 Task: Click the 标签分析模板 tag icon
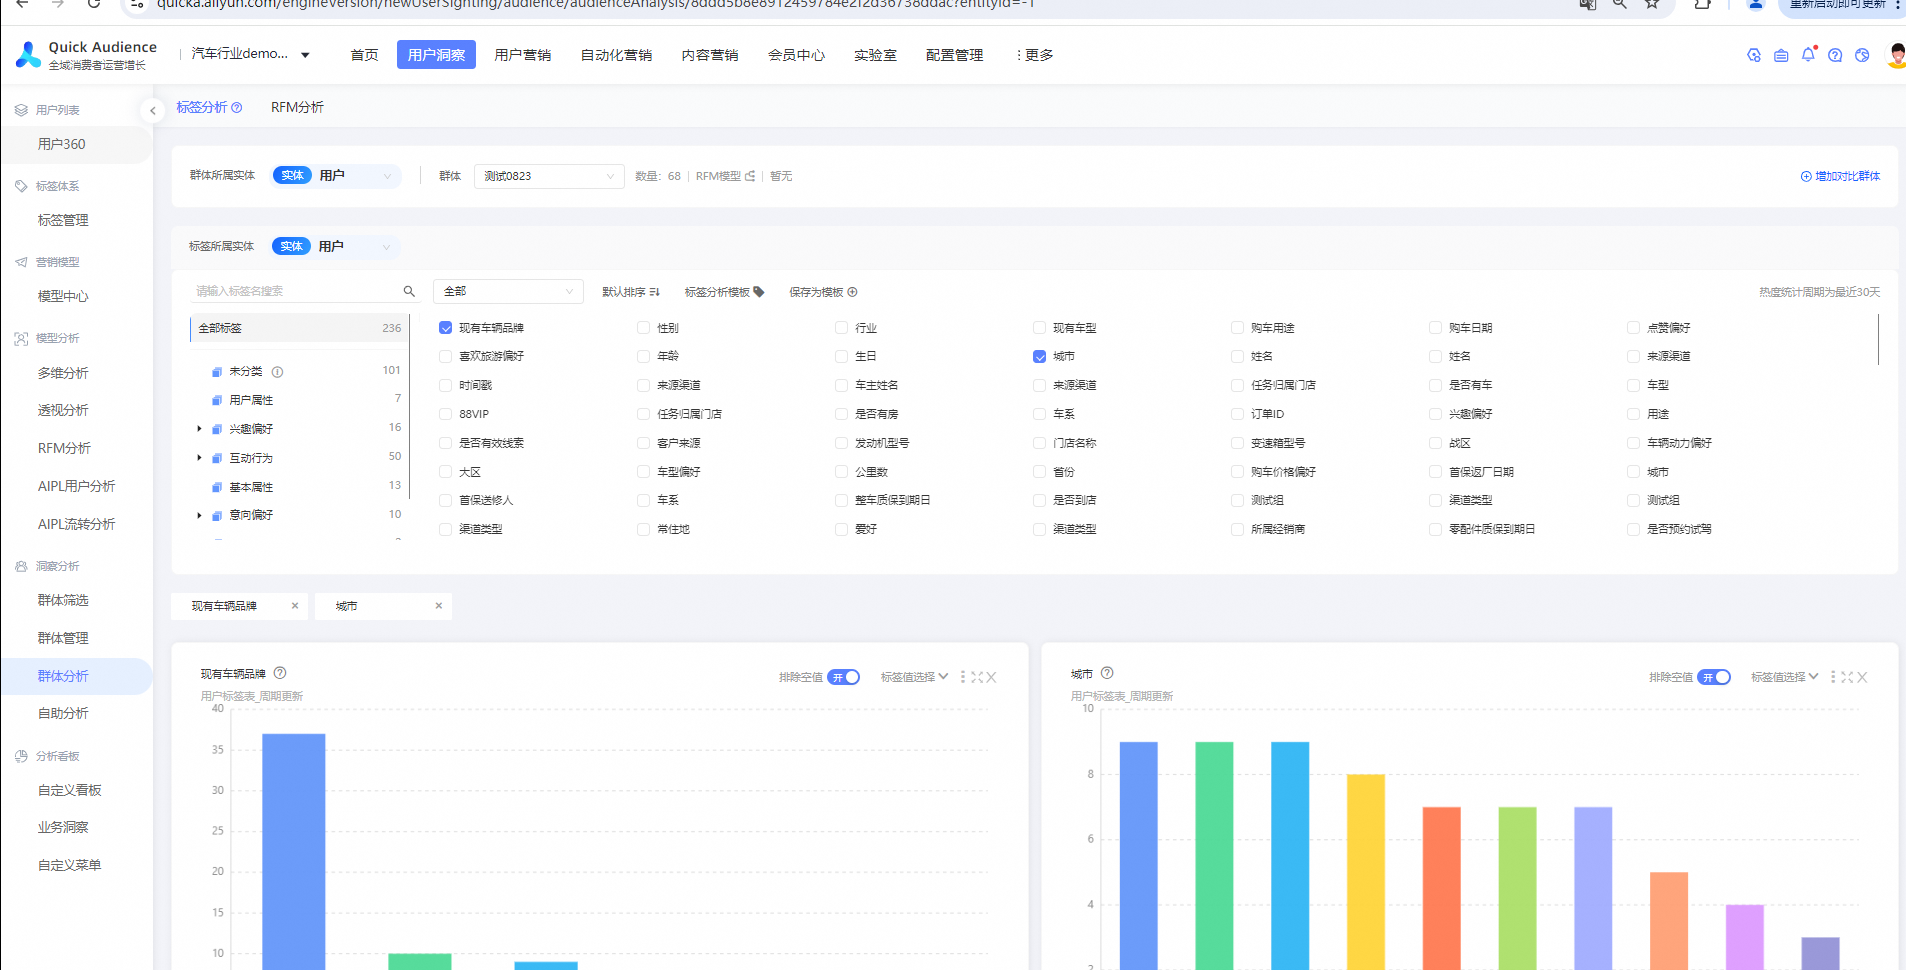click(x=759, y=292)
